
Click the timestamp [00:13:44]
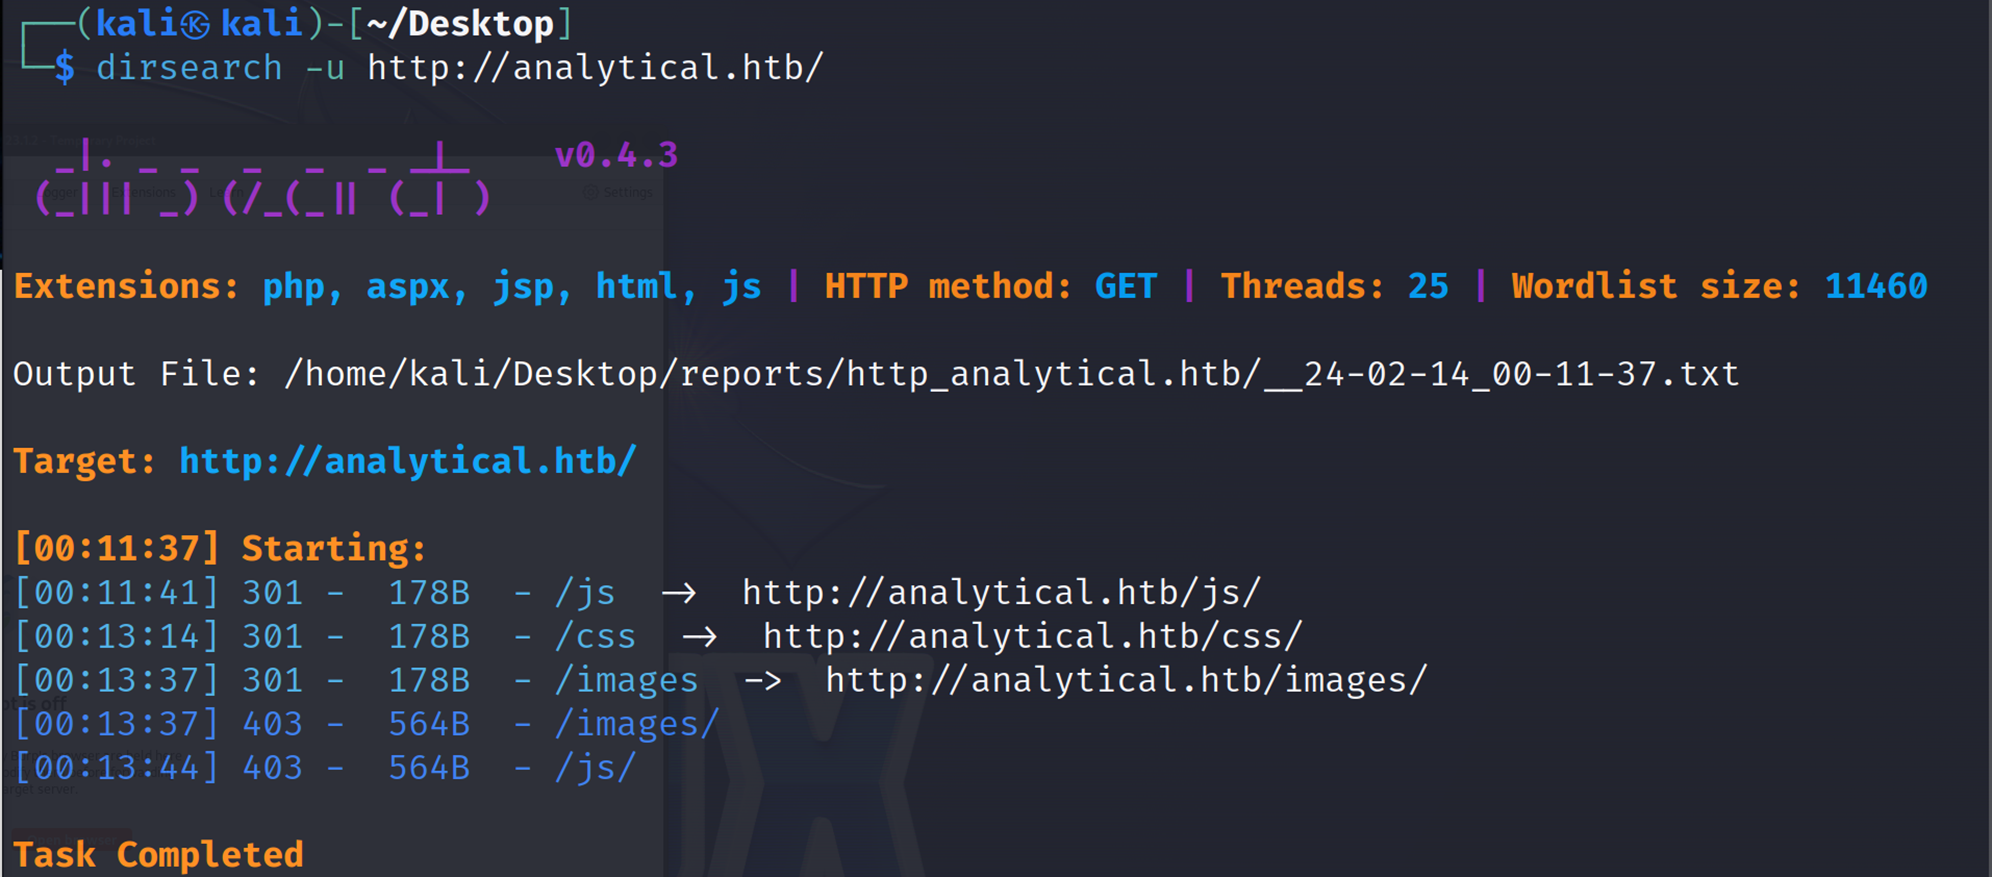(116, 768)
